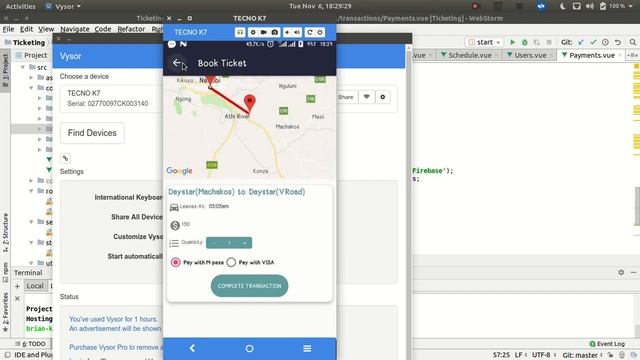The width and height of the screenshot is (640, 360).
Task: Click the headphones icon in Vysor toolbar
Action: [240, 32]
